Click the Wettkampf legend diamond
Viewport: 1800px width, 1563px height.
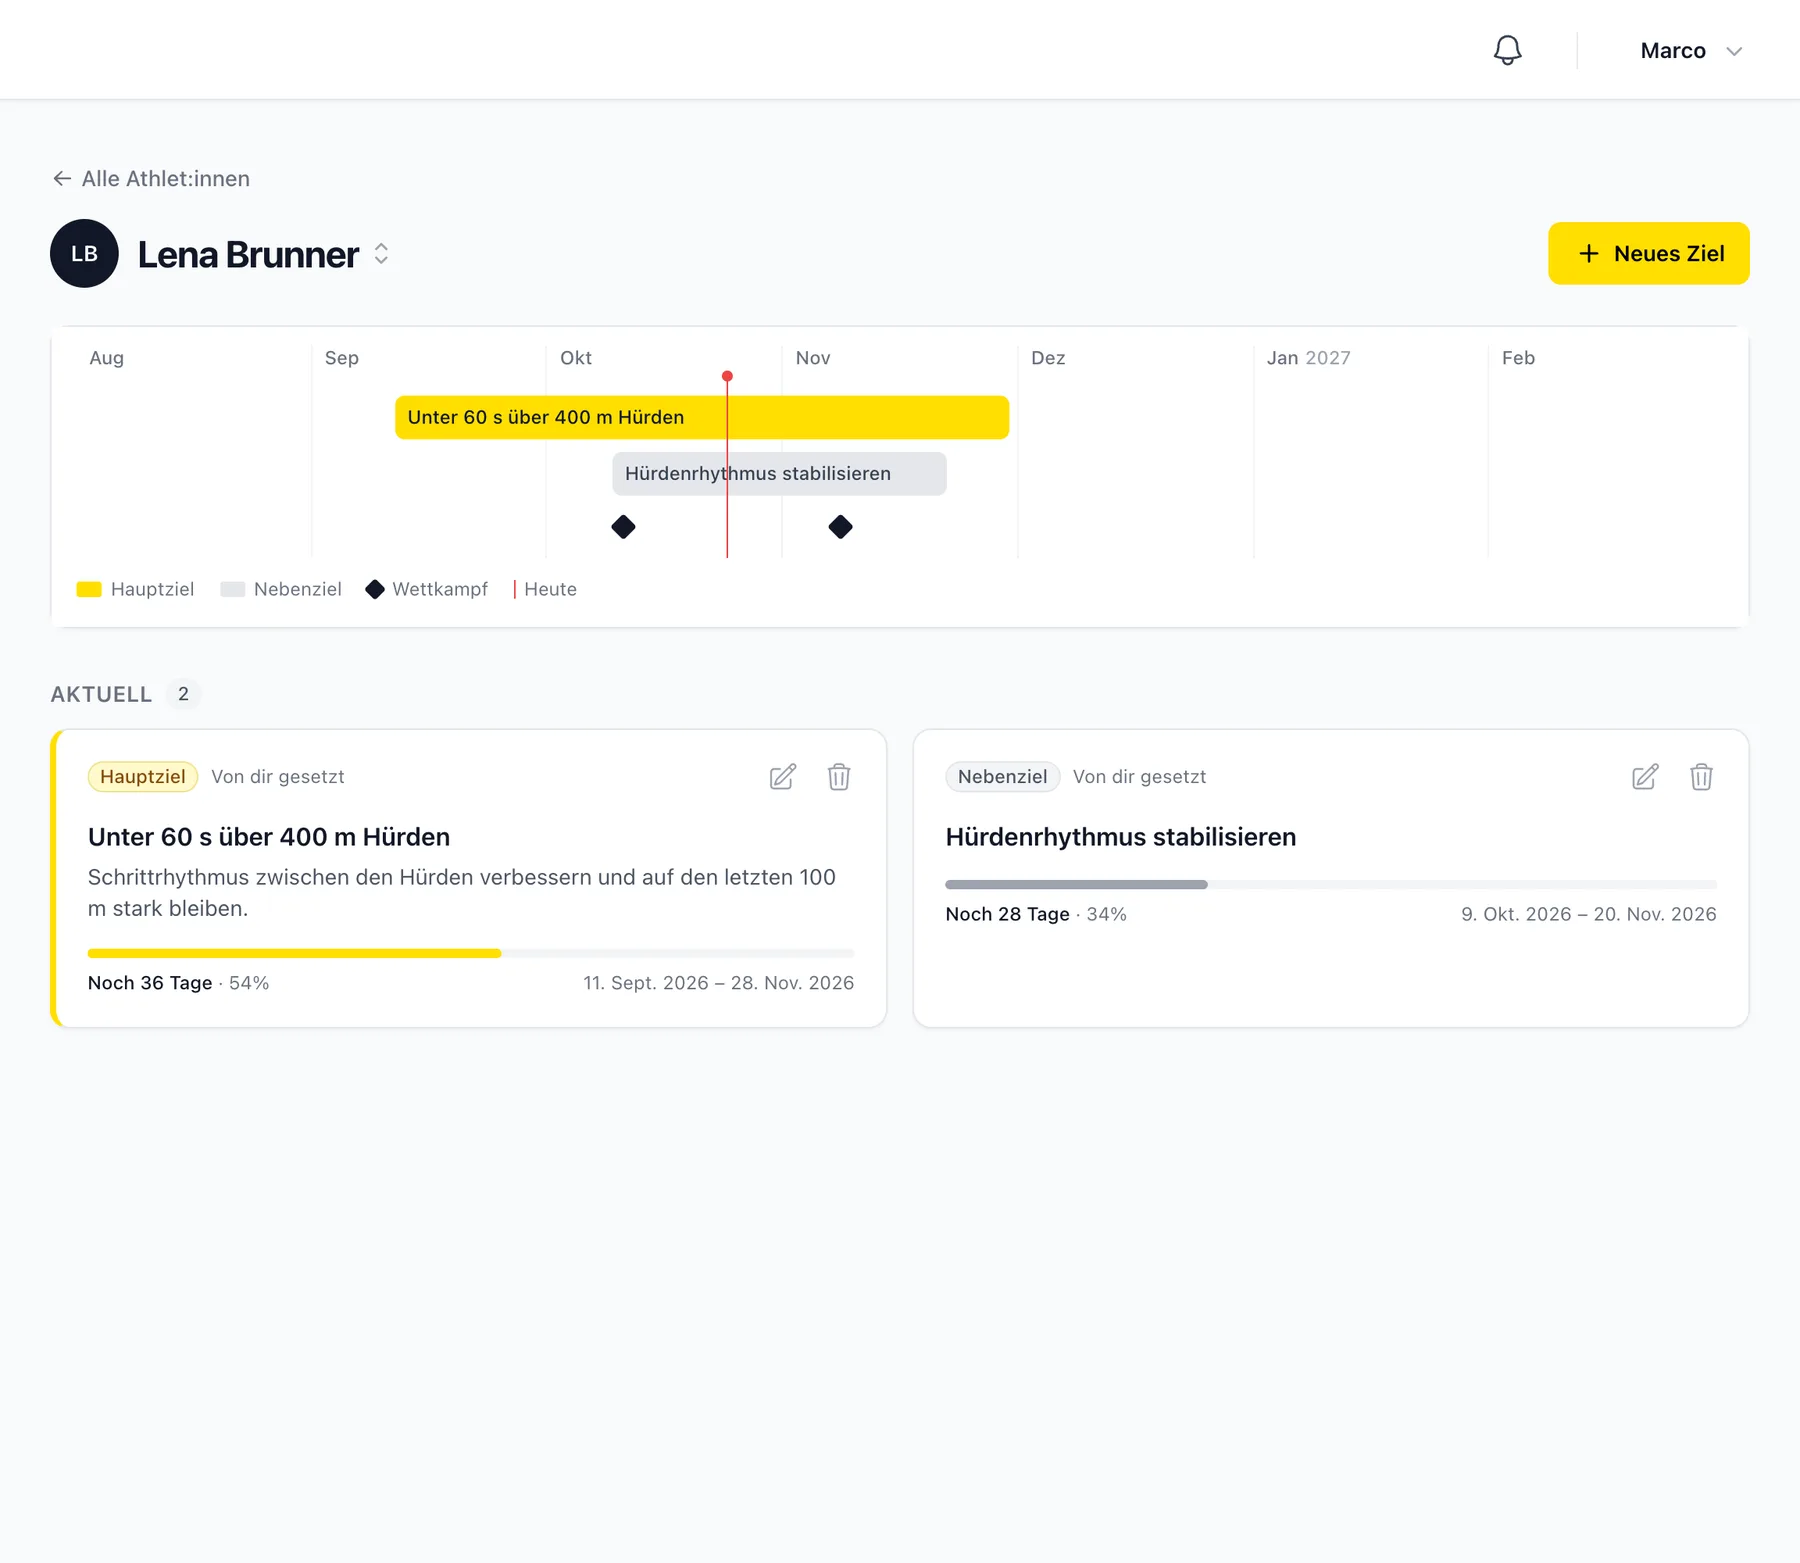(375, 589)
